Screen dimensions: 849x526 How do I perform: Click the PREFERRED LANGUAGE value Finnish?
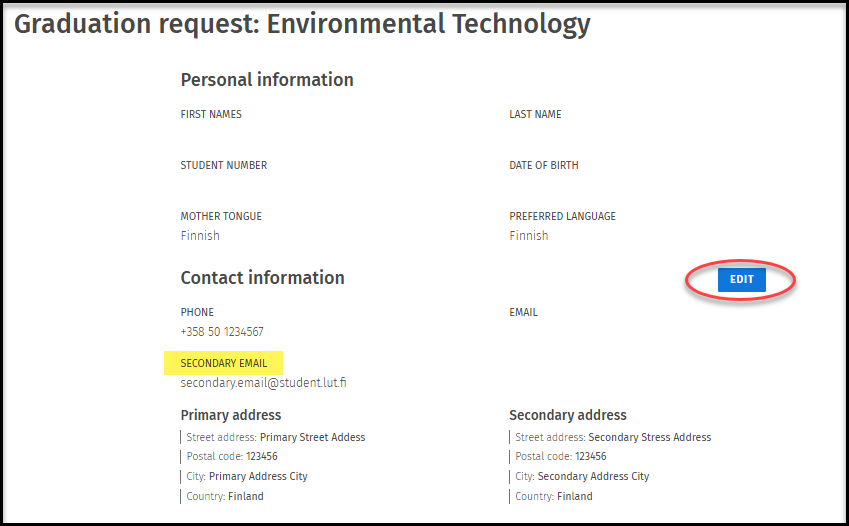pos(529,236)
